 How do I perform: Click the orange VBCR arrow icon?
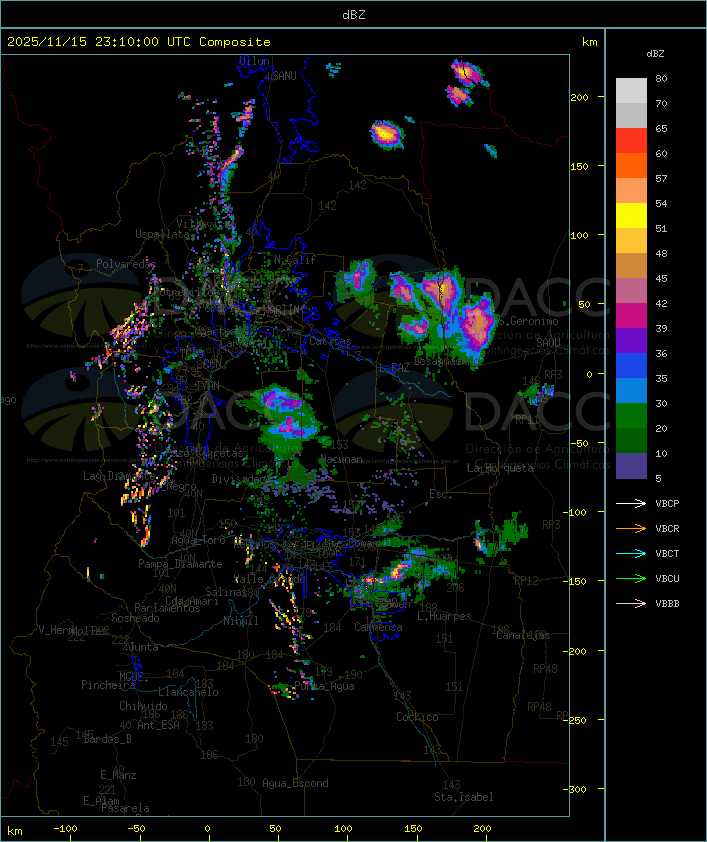[x=631, y=528]
